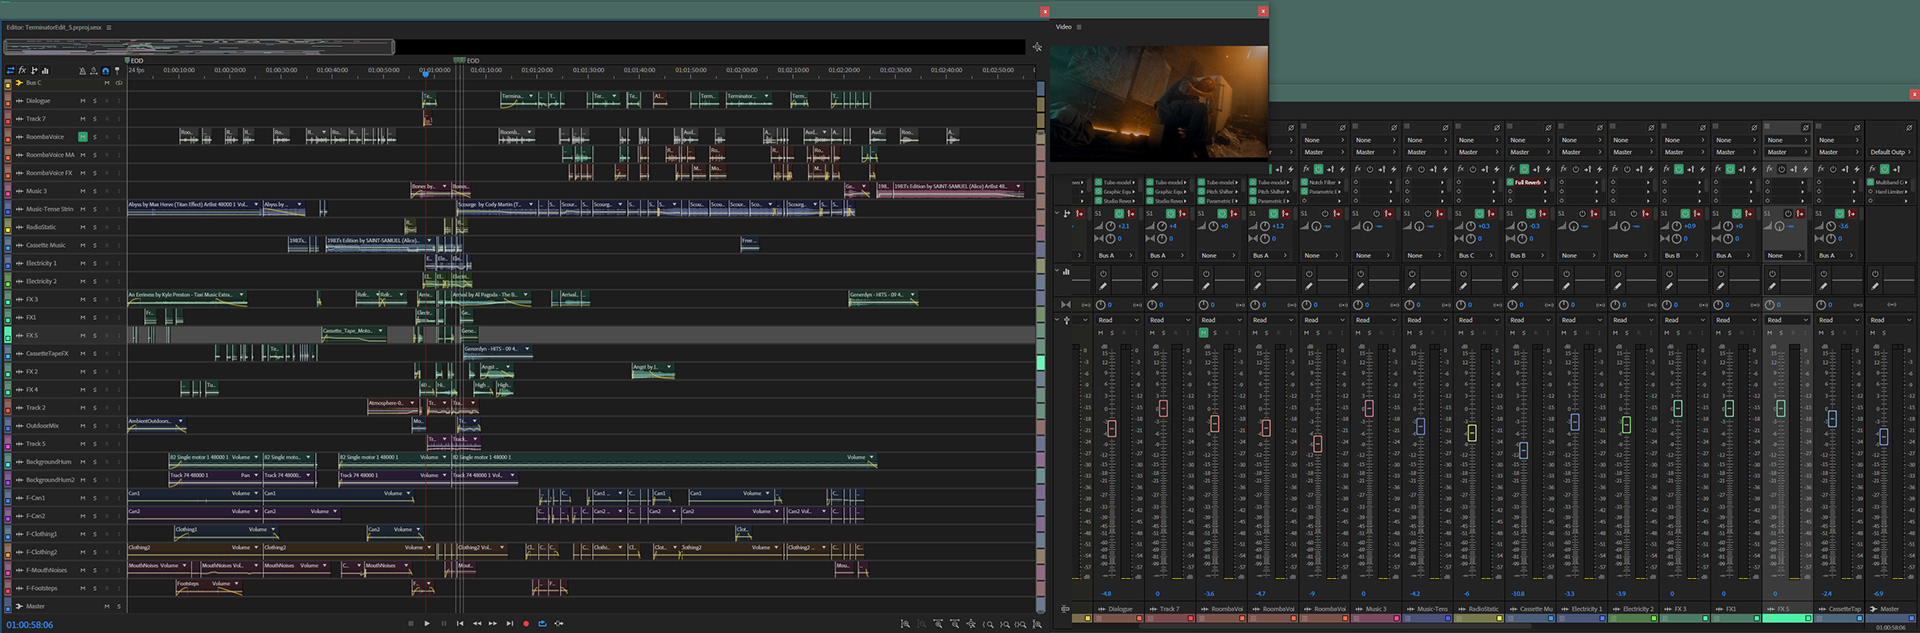The height and width of the screenshot is (633, 1920).
Task: Toggle the snapping magnet icon
Action: click(x=105, y=71)
